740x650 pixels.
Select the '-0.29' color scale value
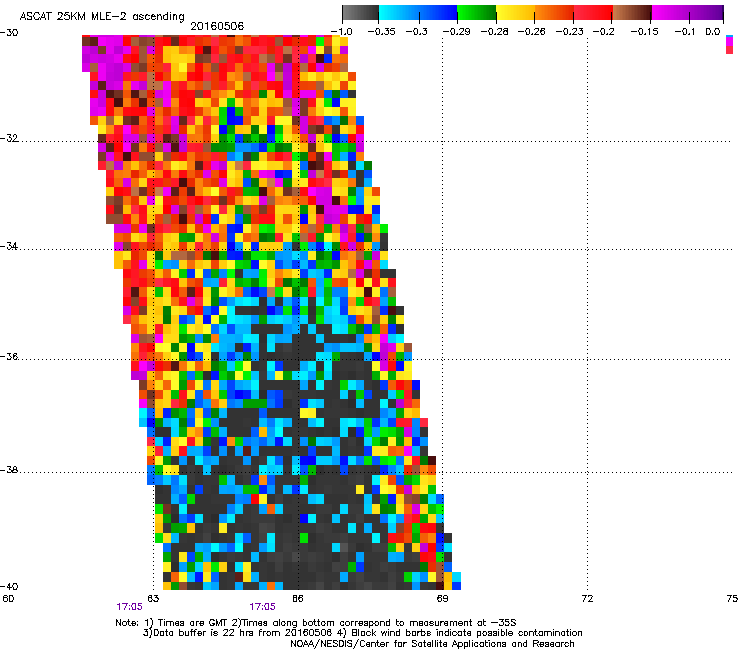pyautogui.click(x=456, y=32)
